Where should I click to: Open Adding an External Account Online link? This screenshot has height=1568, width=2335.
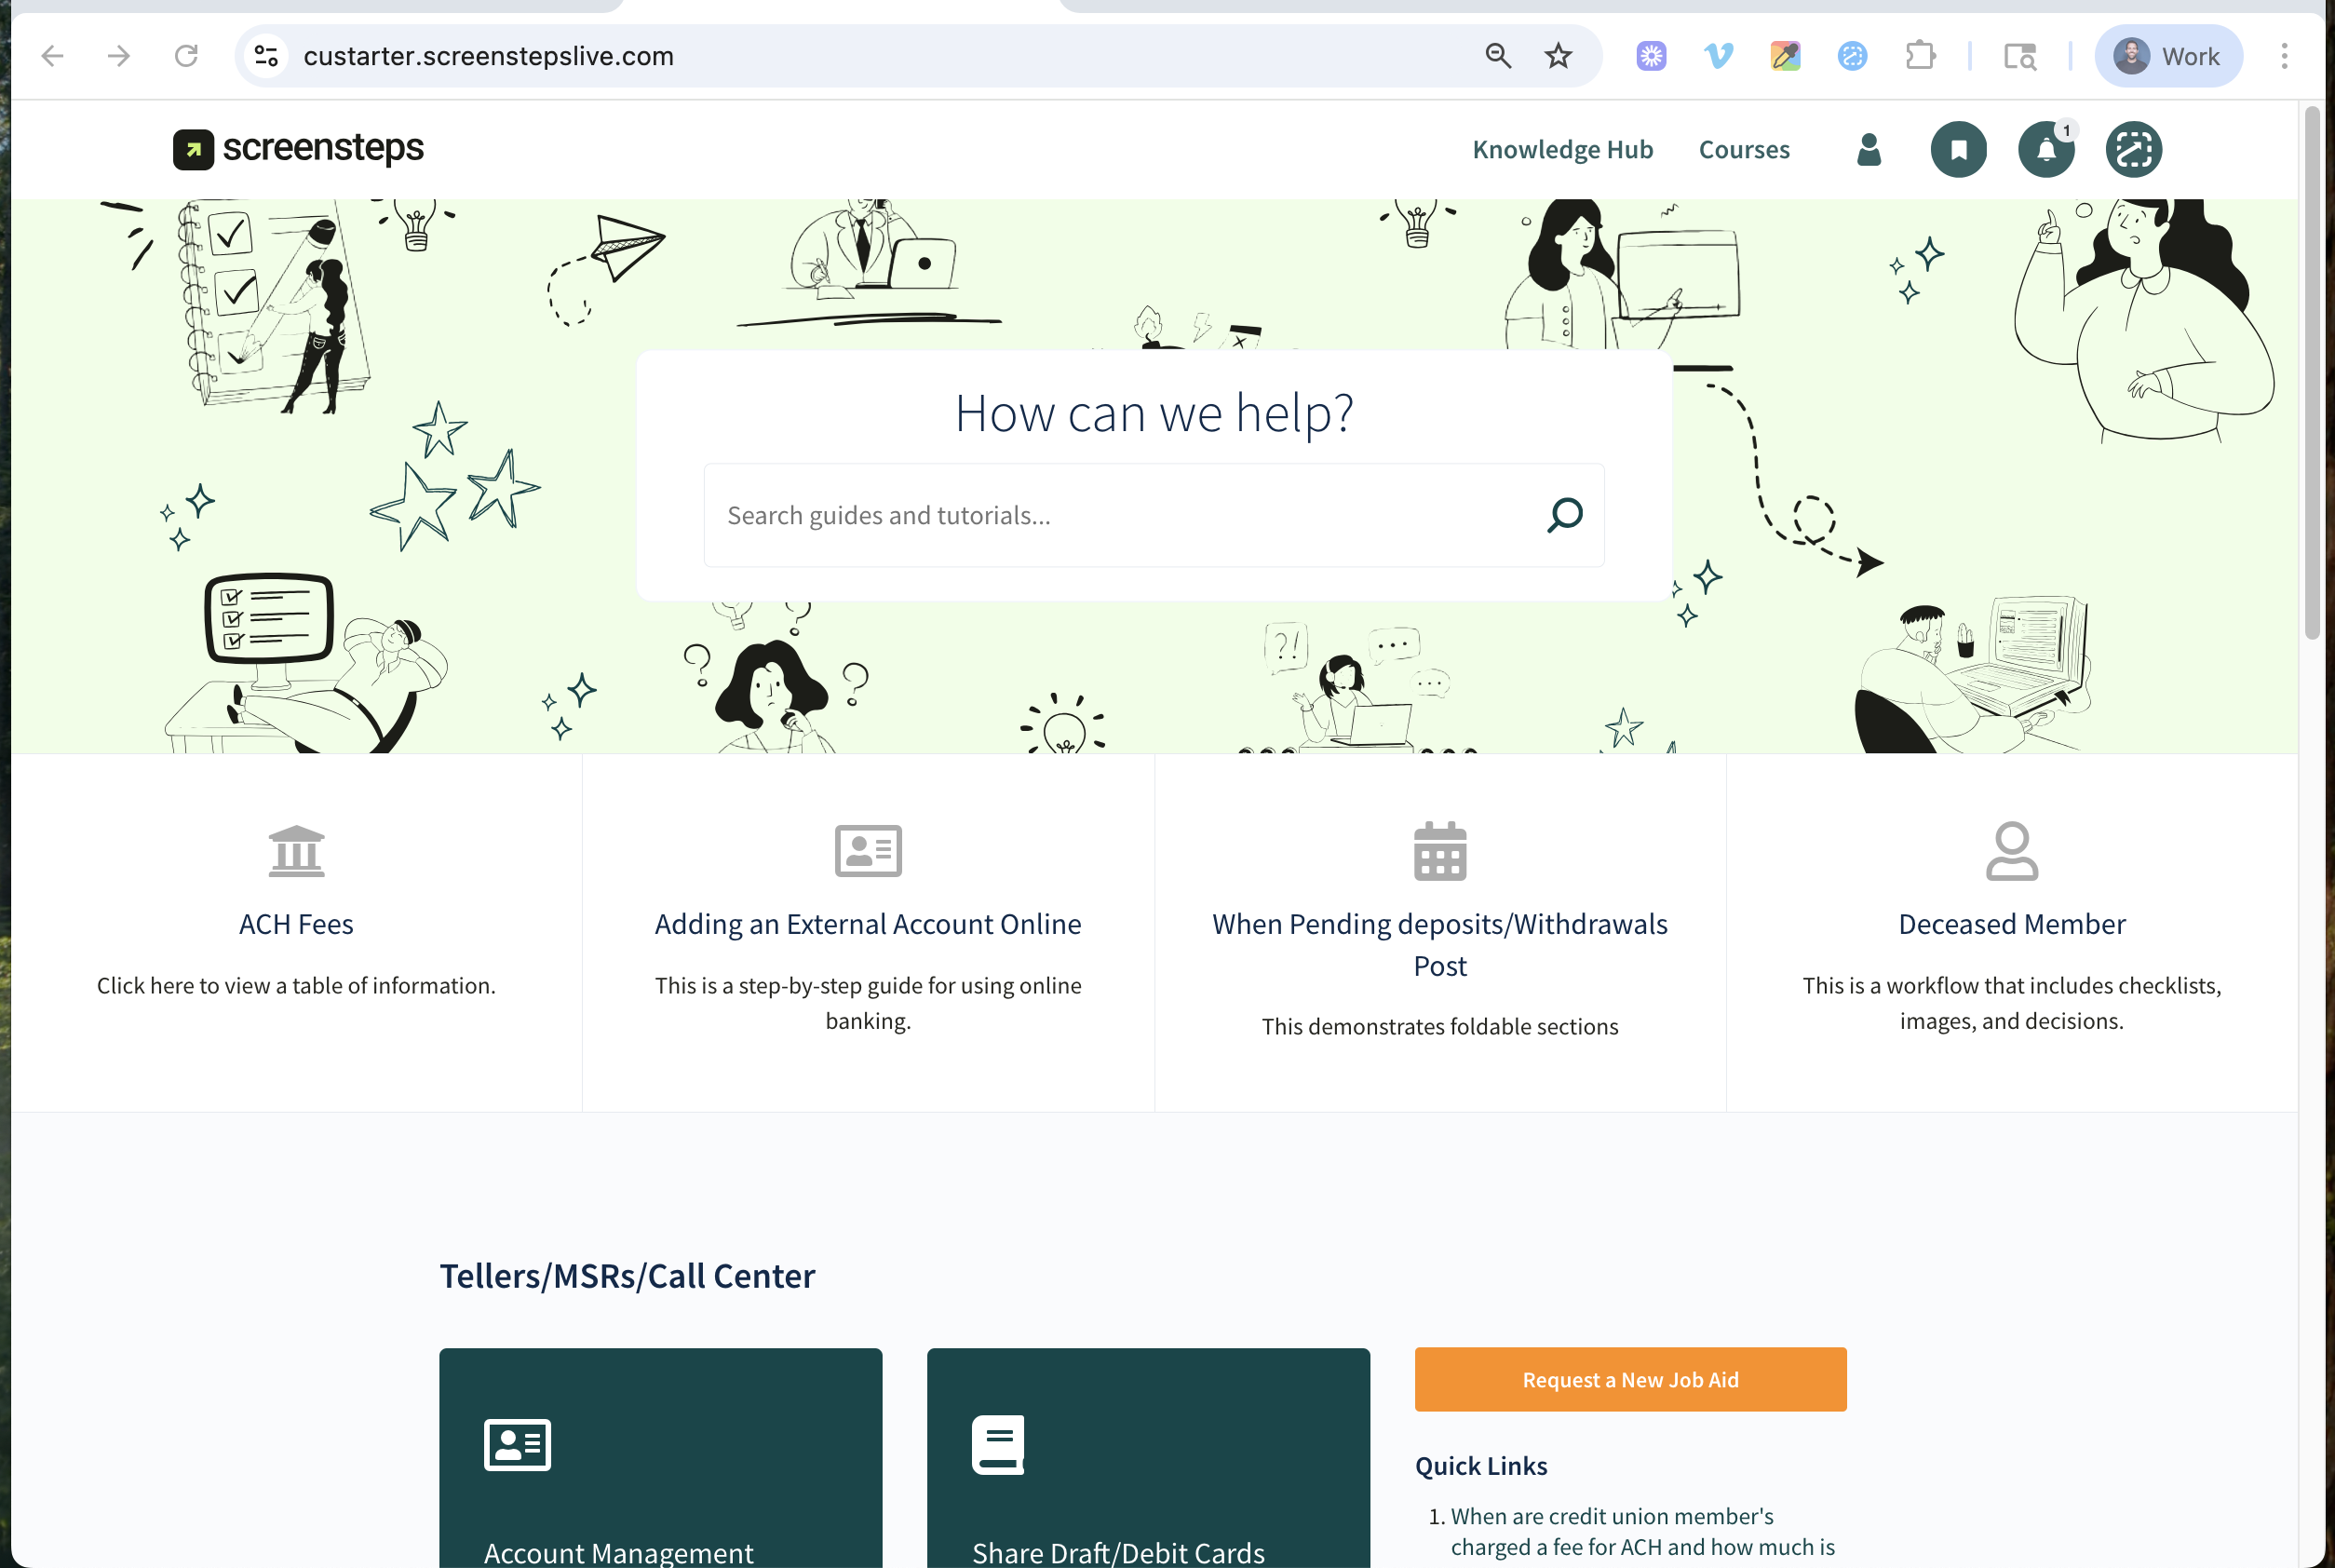(867, 923)
